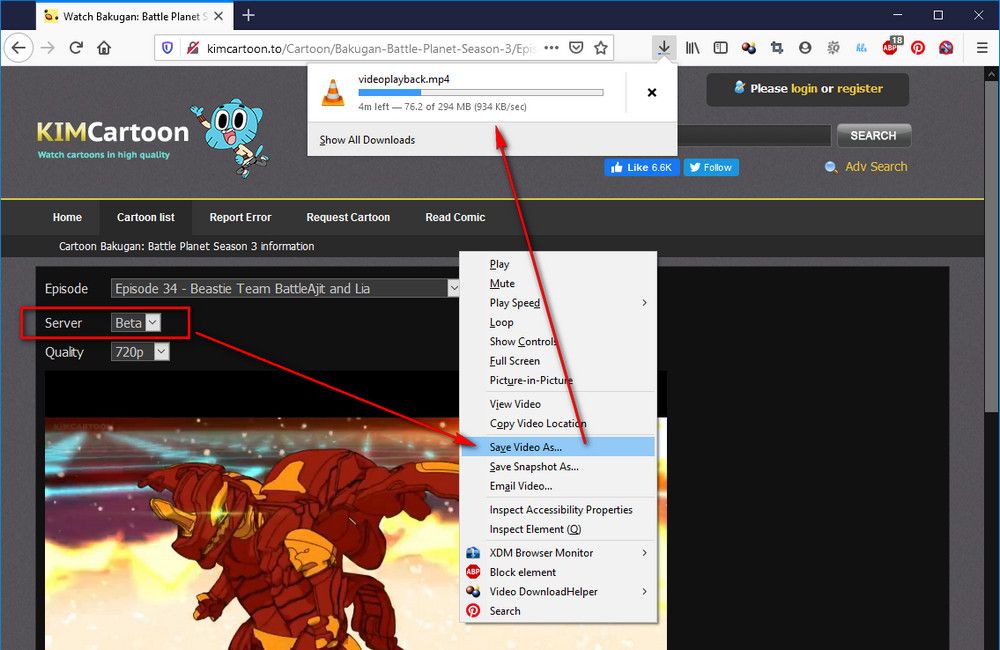
Task: Click the site permissions blocked icon in address bar
Action: (192, 48)
